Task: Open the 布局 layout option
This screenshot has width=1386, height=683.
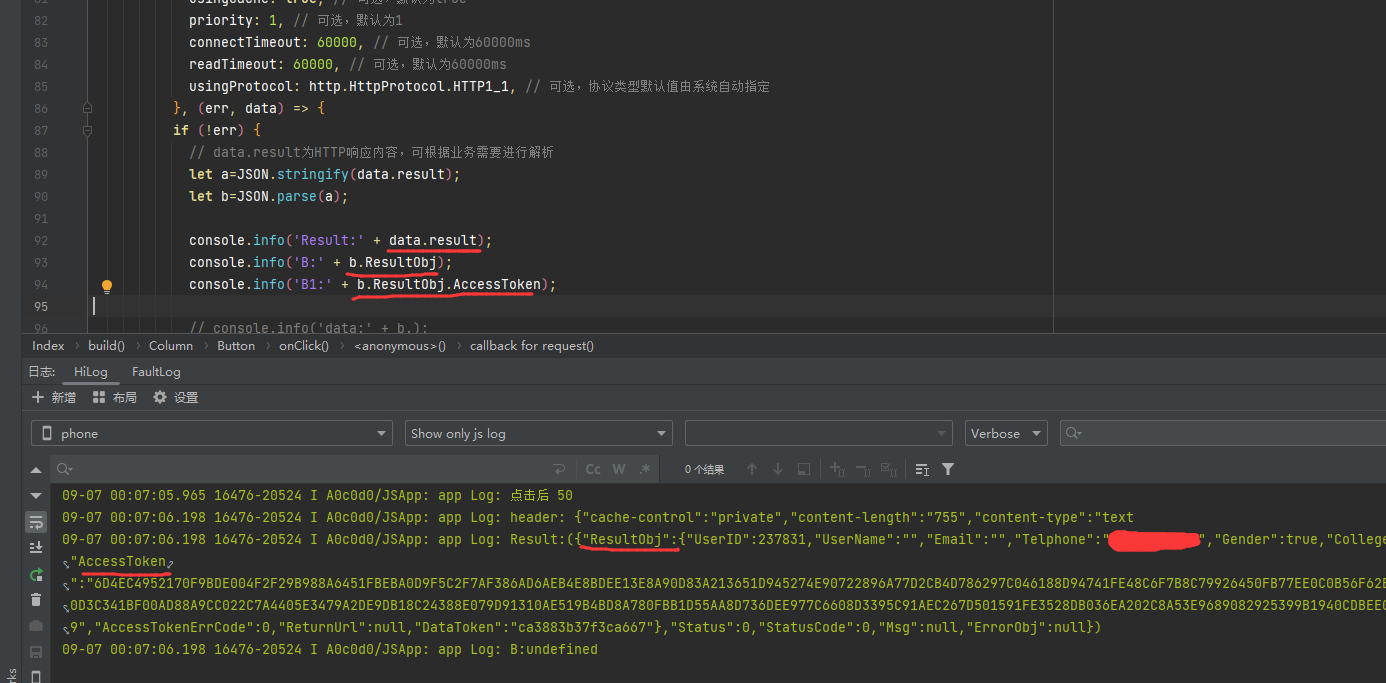Action: (115, 397)
